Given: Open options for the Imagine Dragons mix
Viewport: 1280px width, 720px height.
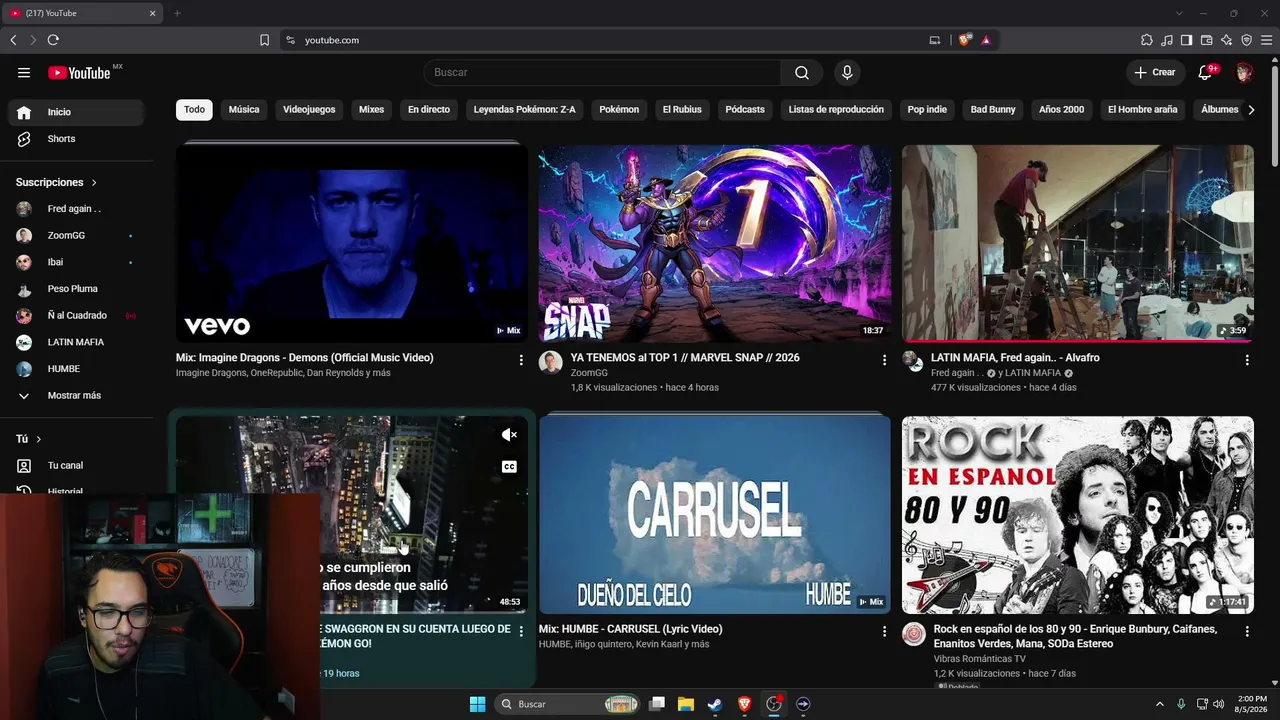Looking at the screenshot, I should point(521,360).
